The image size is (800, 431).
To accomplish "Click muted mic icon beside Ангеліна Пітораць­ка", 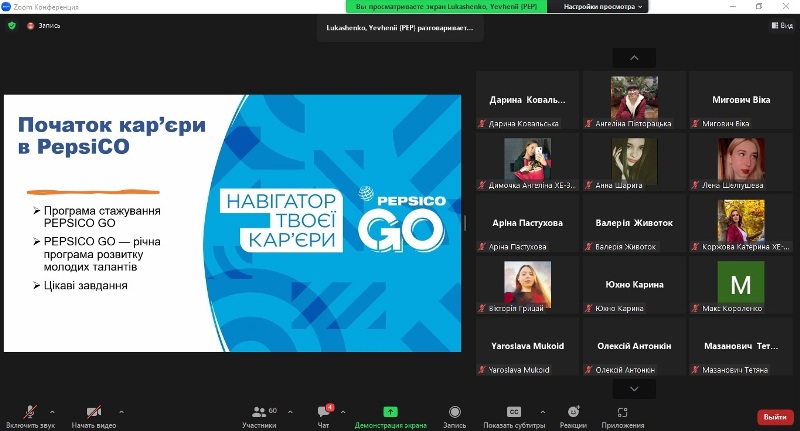I will click(x=588, y=123).
